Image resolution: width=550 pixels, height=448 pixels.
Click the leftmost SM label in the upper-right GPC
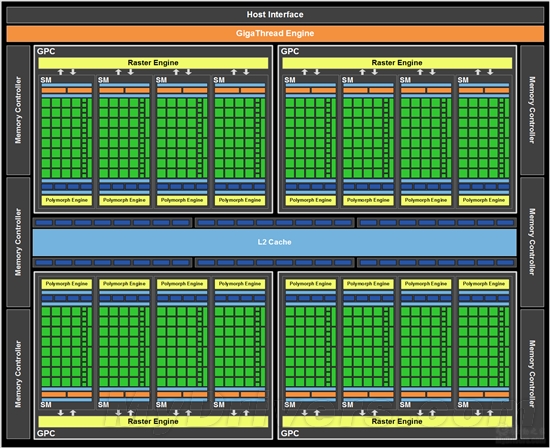pos(290,80)
